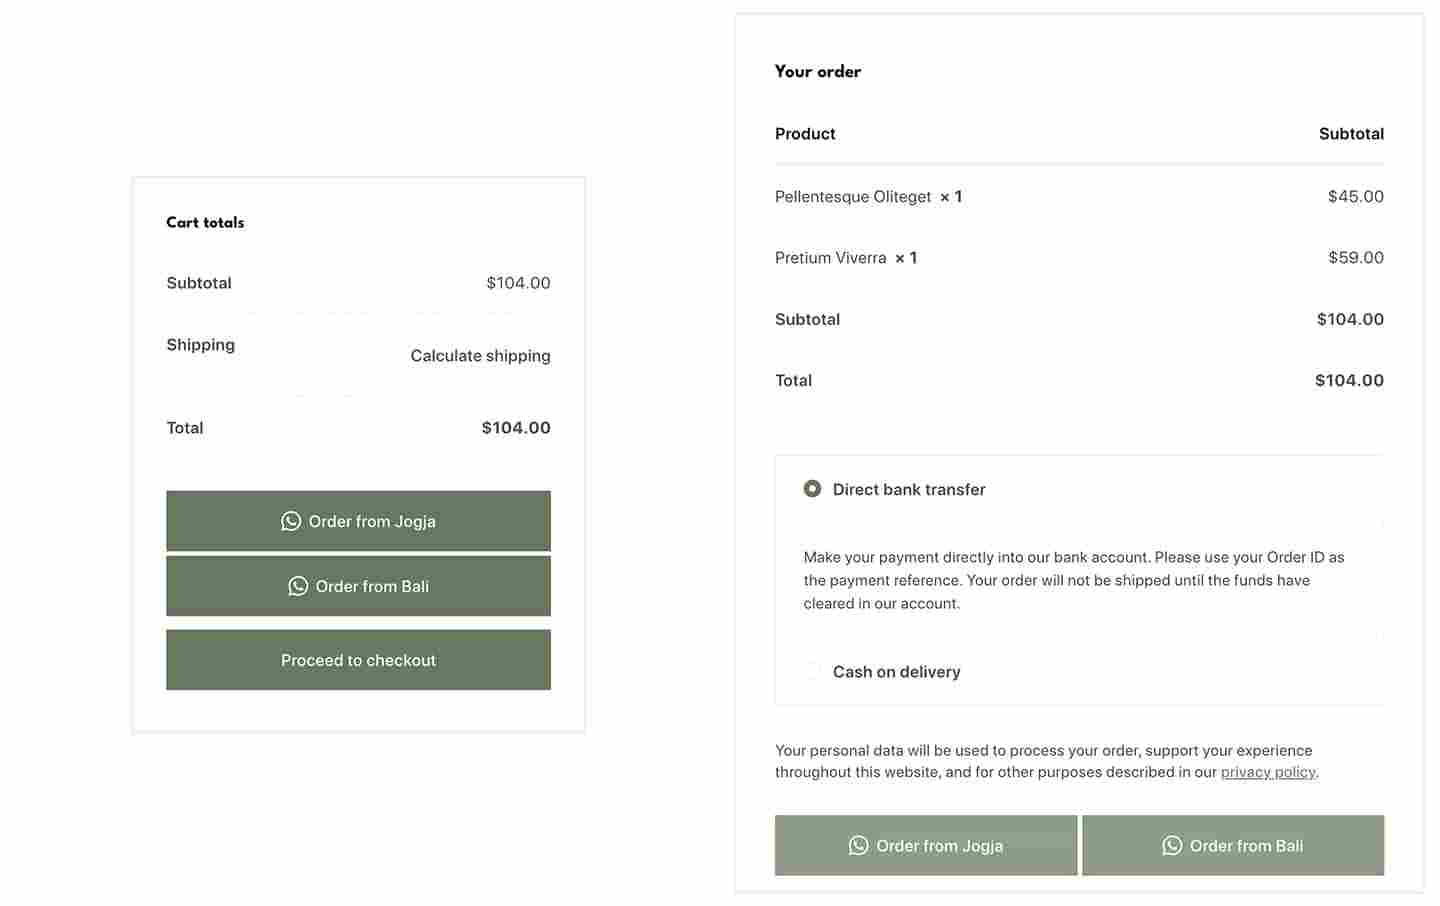Select Direct bank transfer payment option
This screenshot has height=906, width=1440.
tap(812, 489)
